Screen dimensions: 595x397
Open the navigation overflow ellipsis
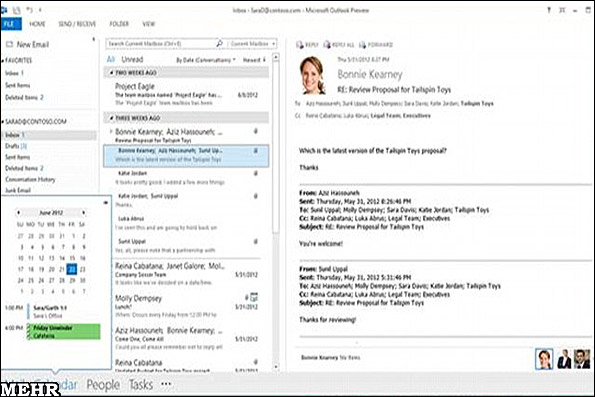166,384
